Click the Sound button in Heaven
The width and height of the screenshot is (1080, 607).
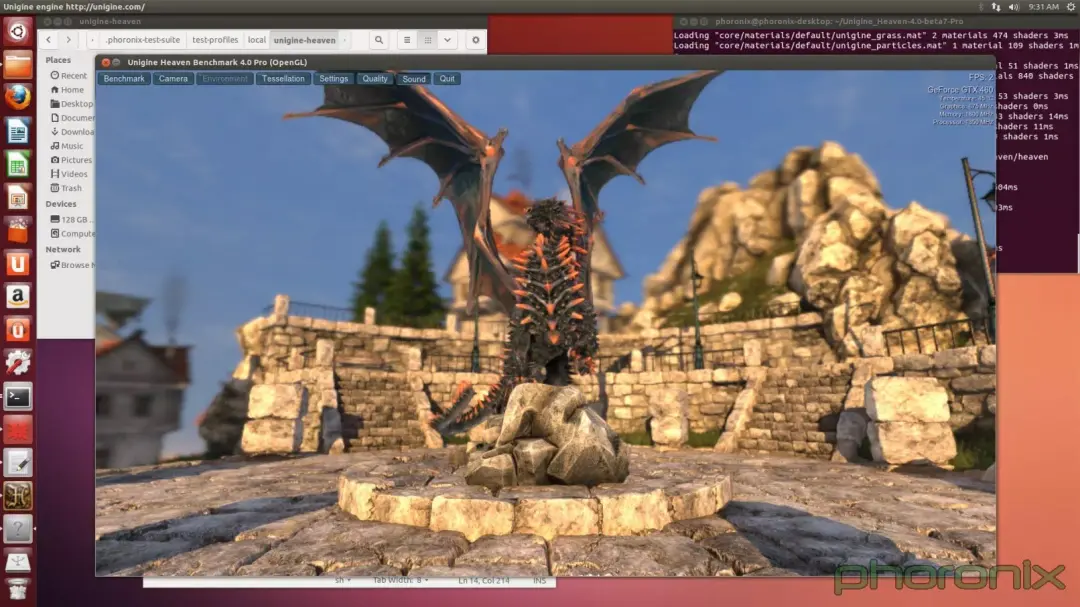414,79
